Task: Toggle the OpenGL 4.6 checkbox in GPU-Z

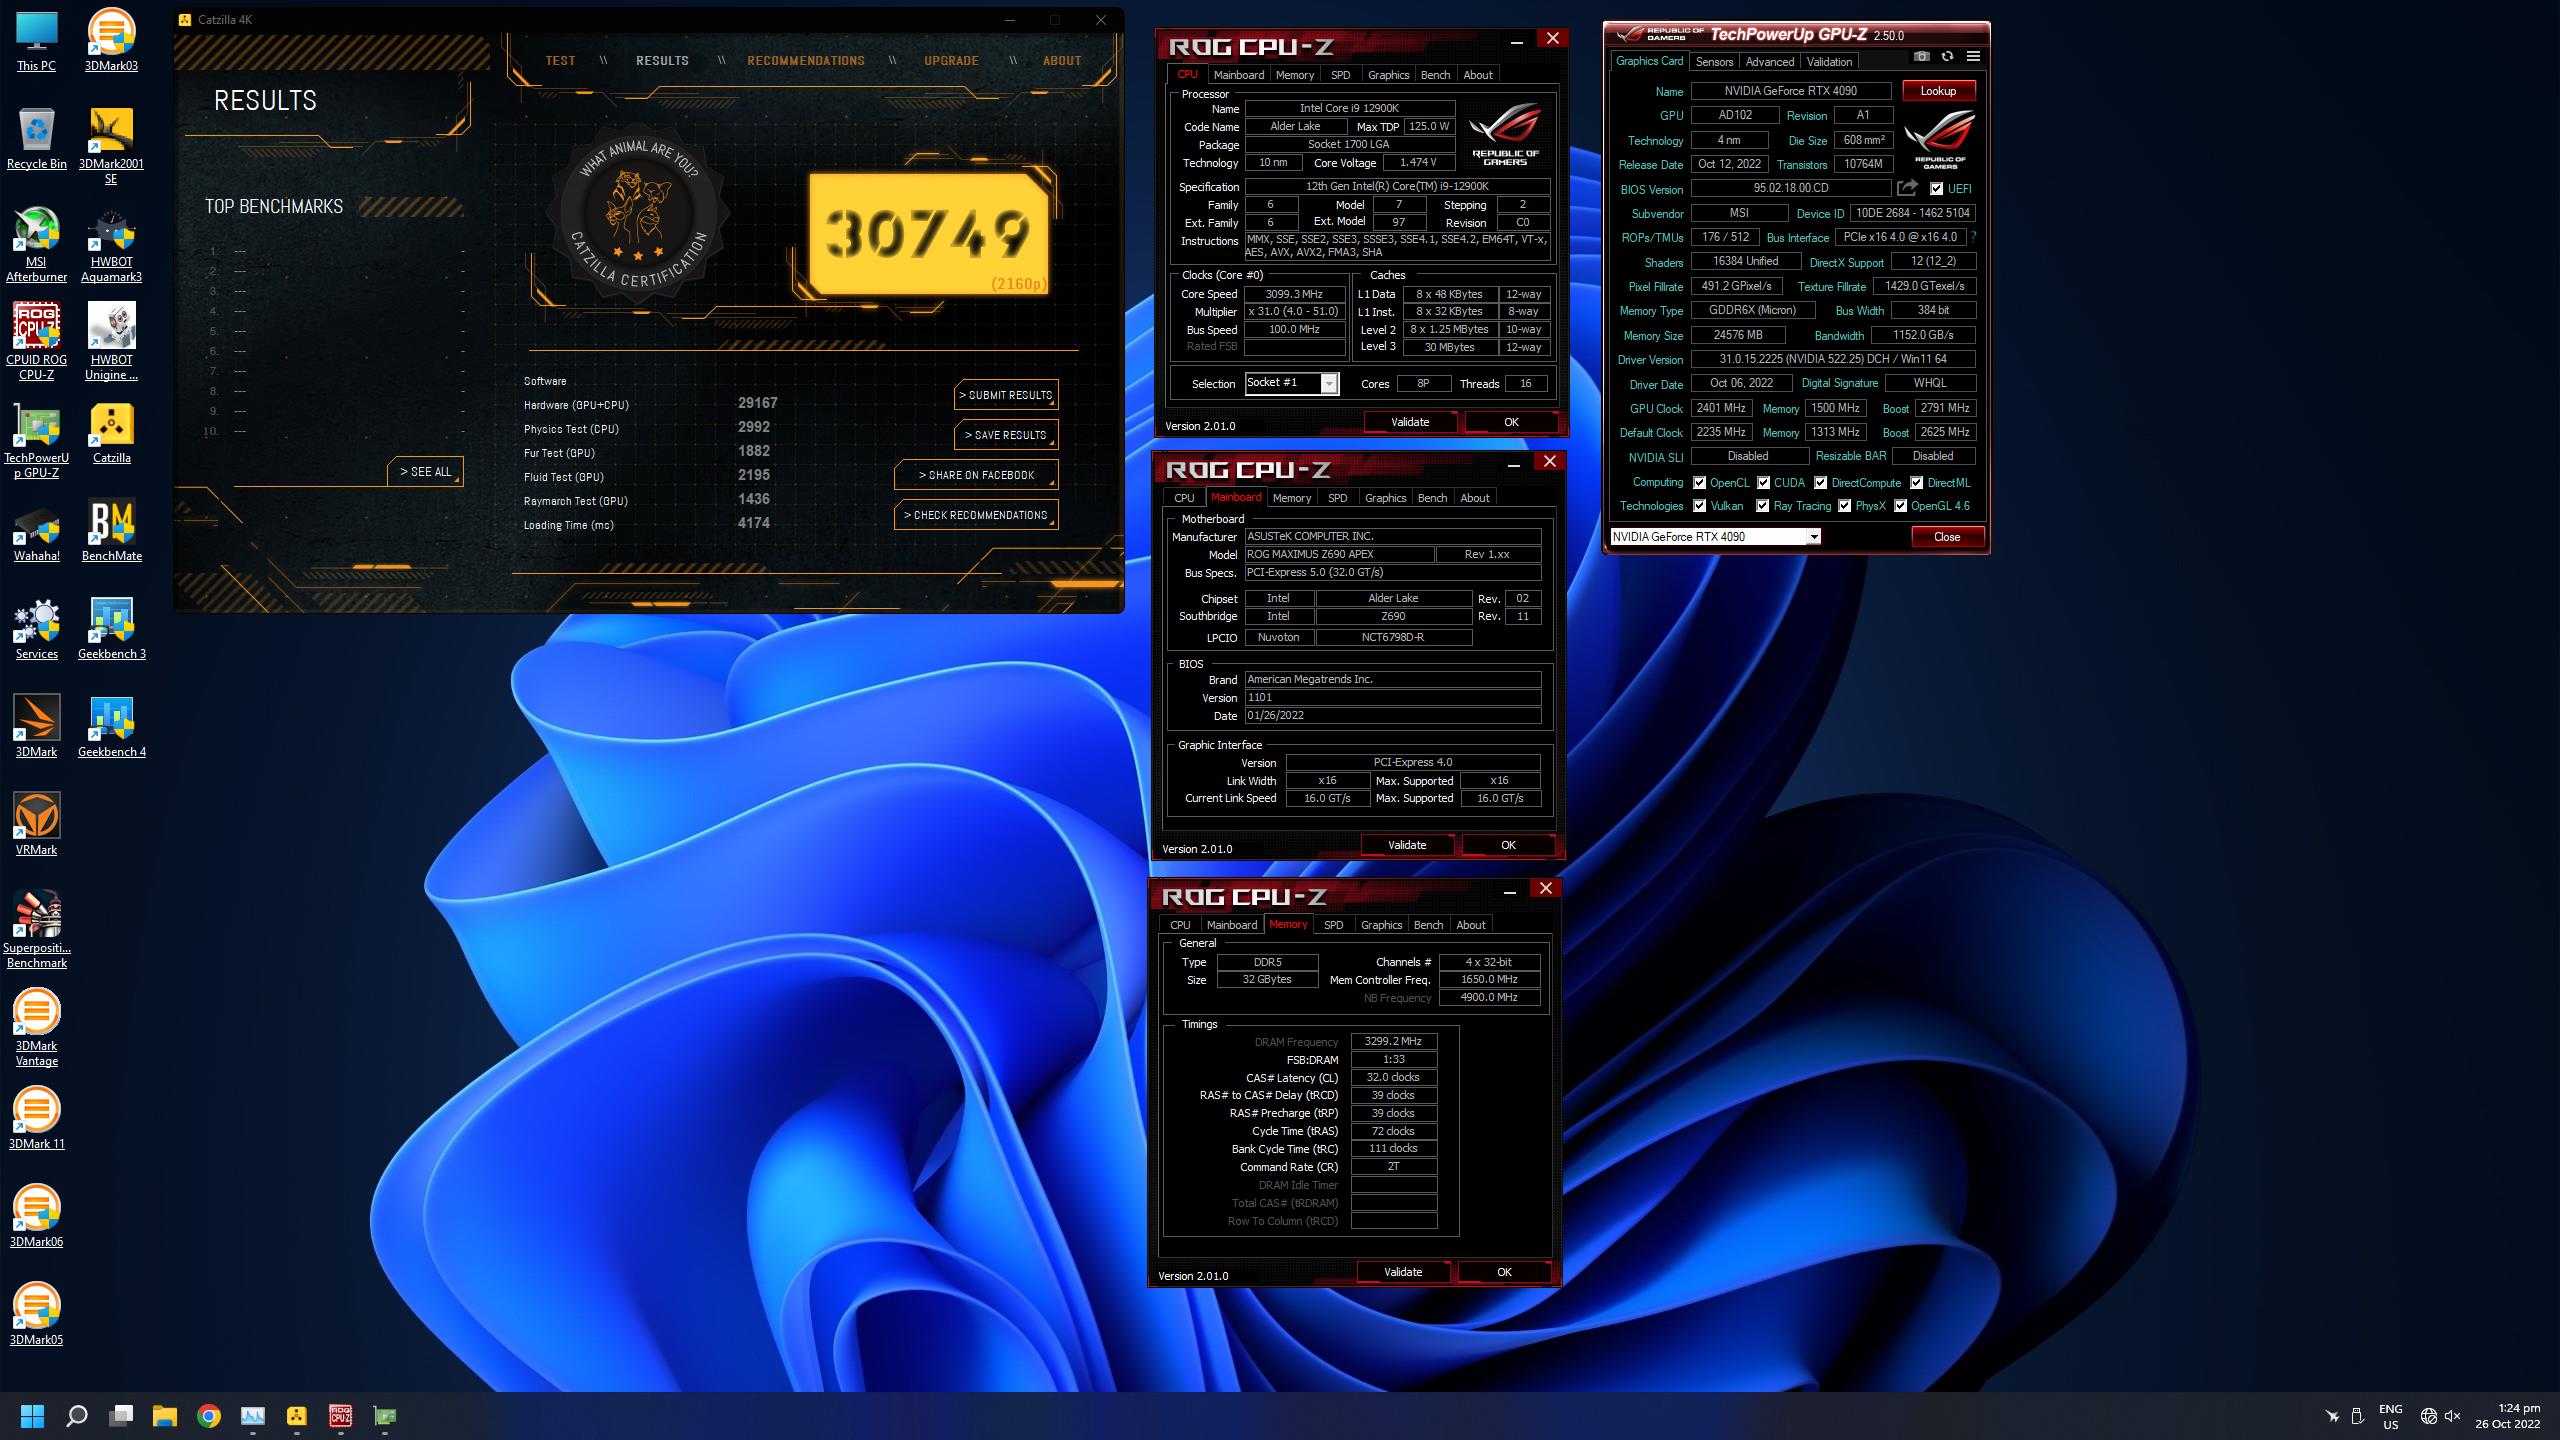Action: [1900, 506]
